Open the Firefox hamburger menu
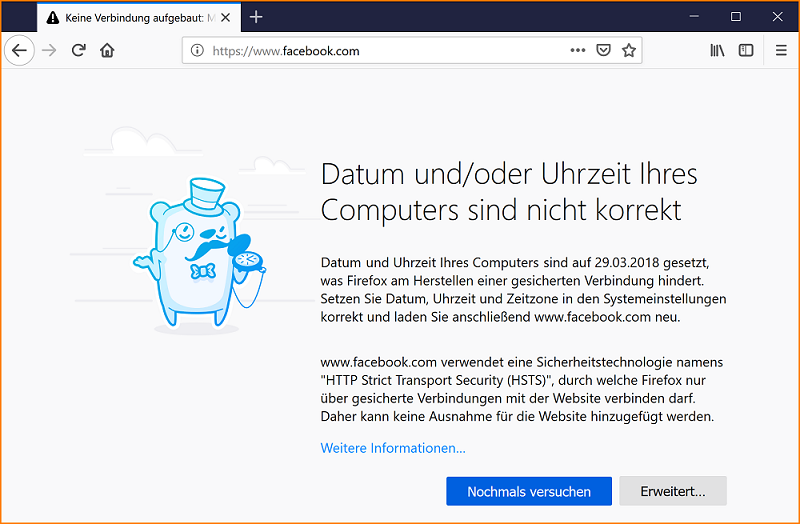800x524 pixels. click(x=781, y=50)
